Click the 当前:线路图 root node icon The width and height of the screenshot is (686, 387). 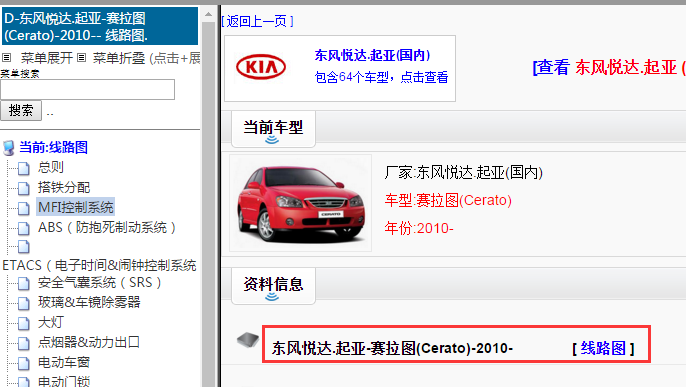[8, 148]
